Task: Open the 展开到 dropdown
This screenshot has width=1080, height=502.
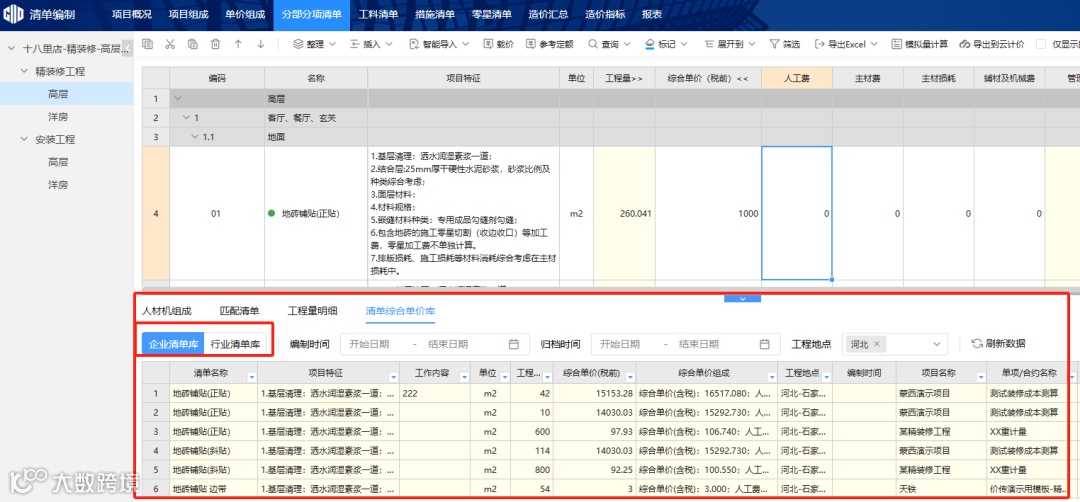Action: 730,44
